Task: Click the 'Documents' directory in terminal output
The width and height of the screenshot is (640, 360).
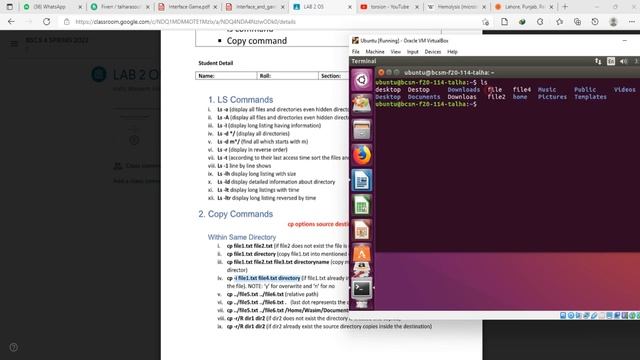Action: coord(424,97)
